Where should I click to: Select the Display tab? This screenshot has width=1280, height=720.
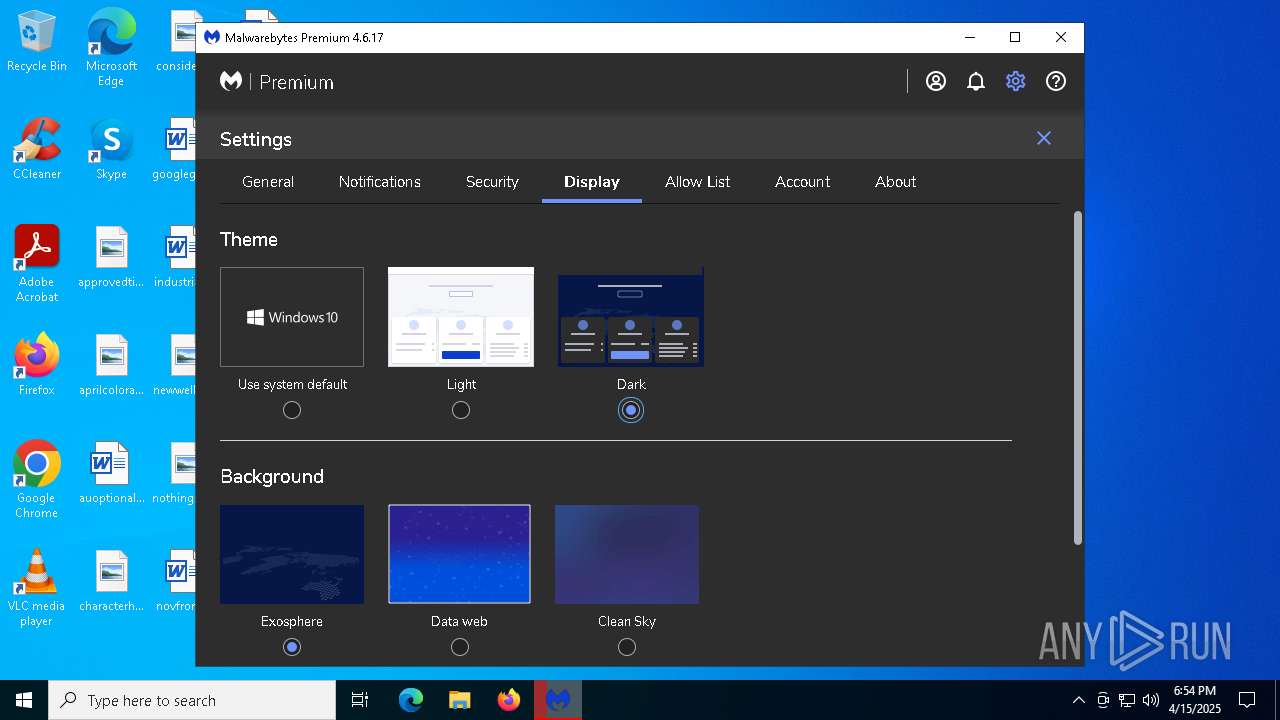point(592,182)
